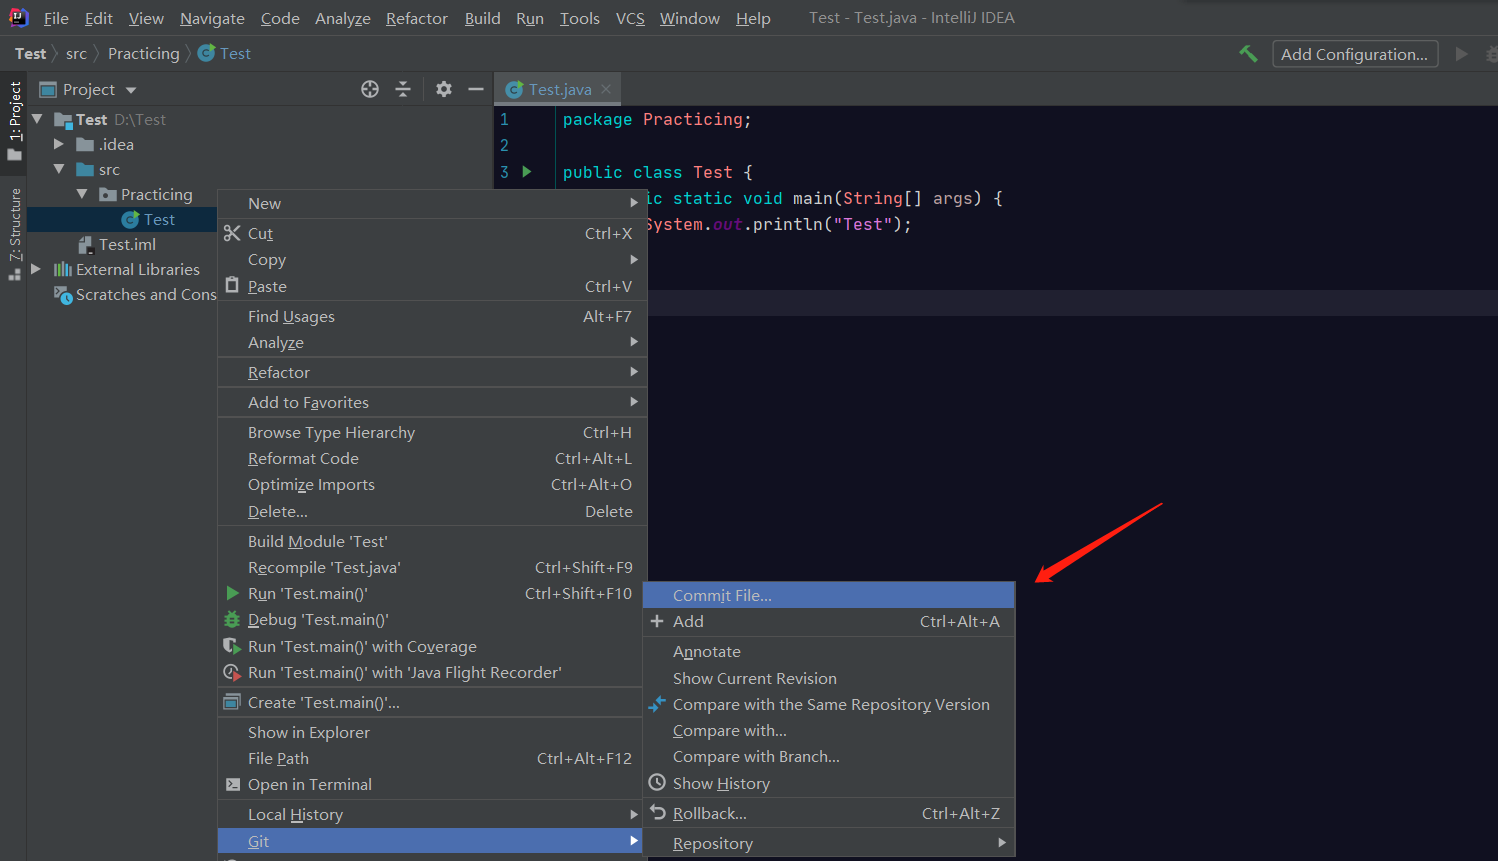Click the Practicing breadcrumb

144,54
